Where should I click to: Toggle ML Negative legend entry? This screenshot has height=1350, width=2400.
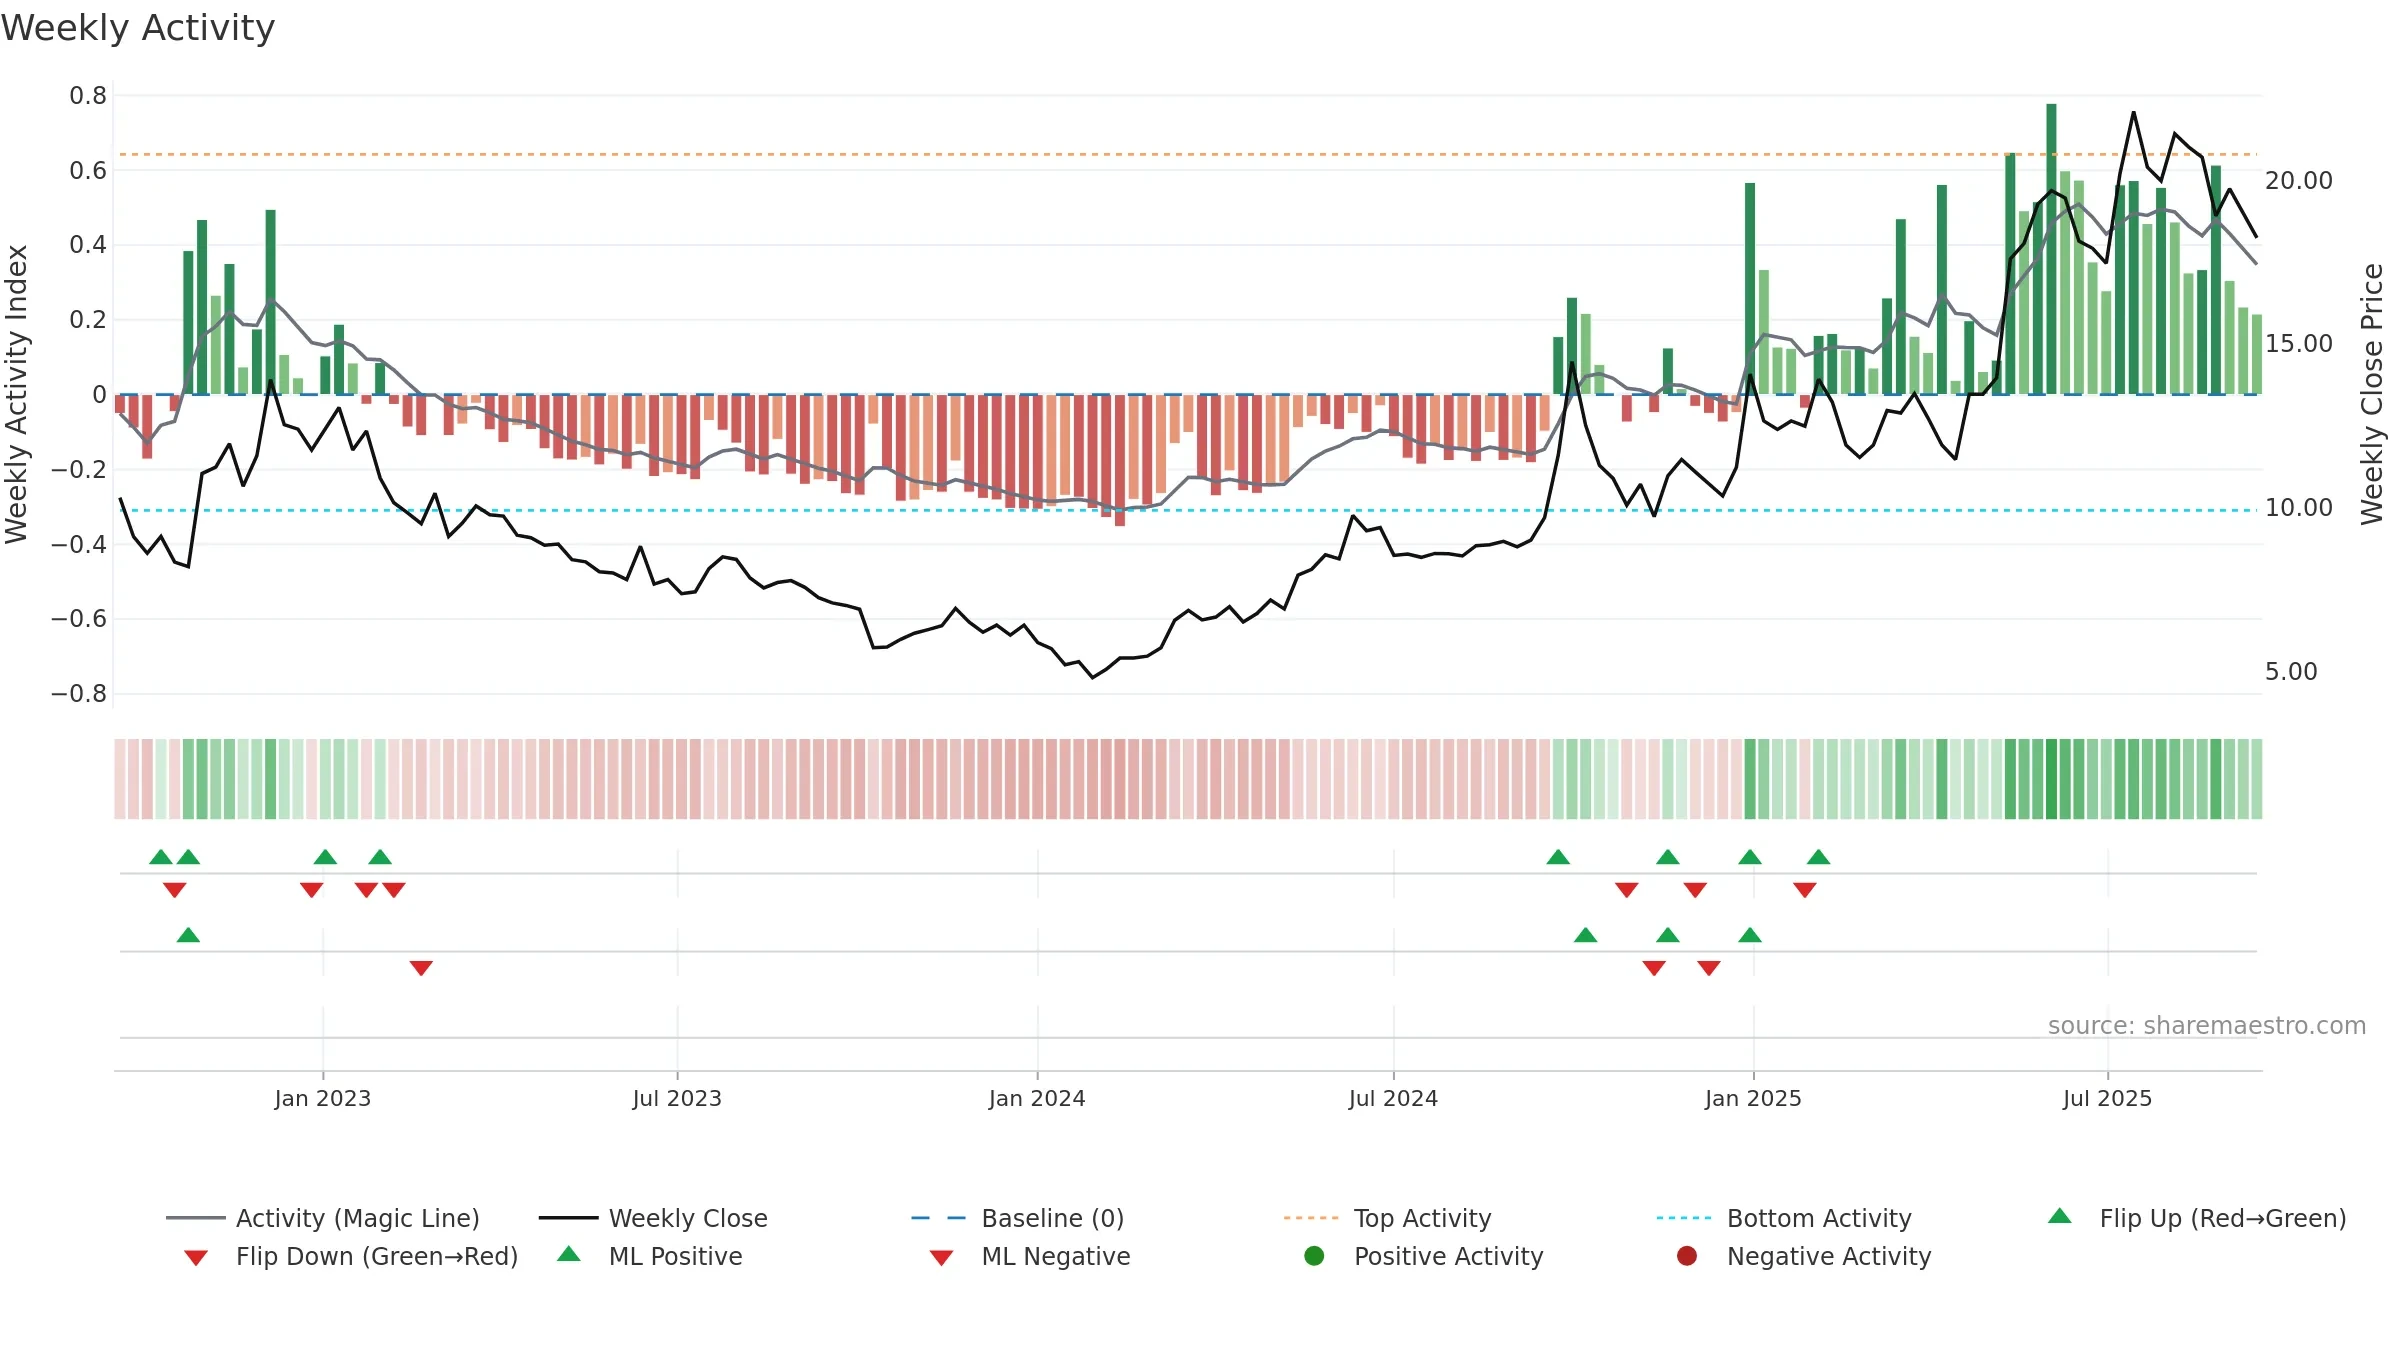point(1030,1256)
